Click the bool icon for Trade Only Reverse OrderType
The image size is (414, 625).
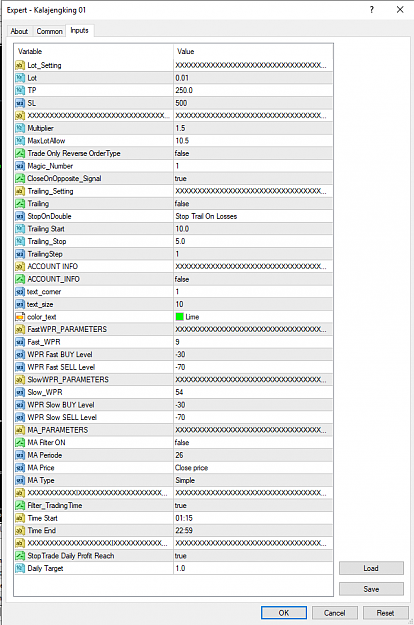(x=20, y=153)
